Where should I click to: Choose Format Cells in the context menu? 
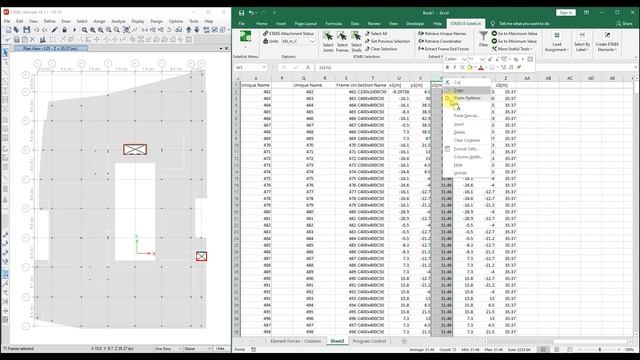[x=467, y=149]
